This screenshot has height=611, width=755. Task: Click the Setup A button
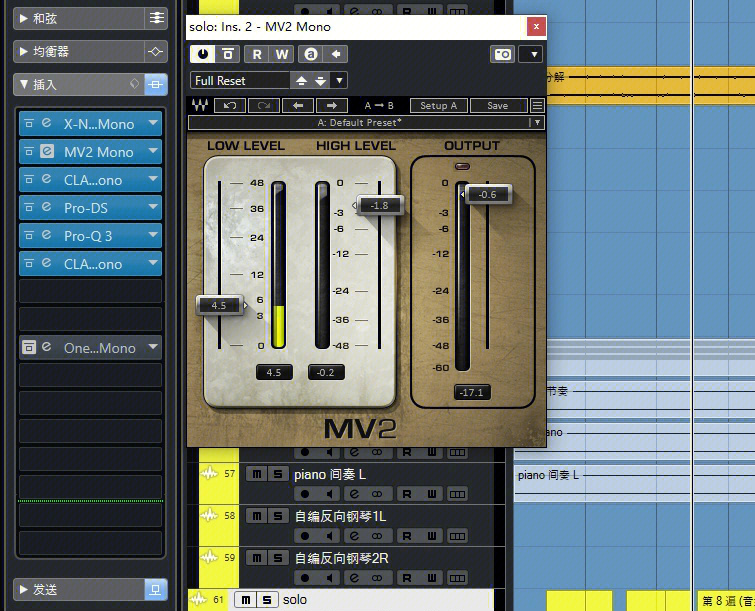438,105
